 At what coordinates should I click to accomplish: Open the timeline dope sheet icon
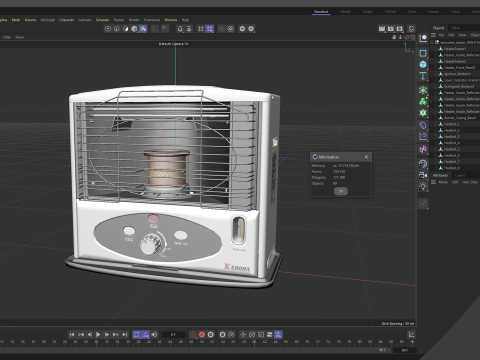(x=411, y=334)
